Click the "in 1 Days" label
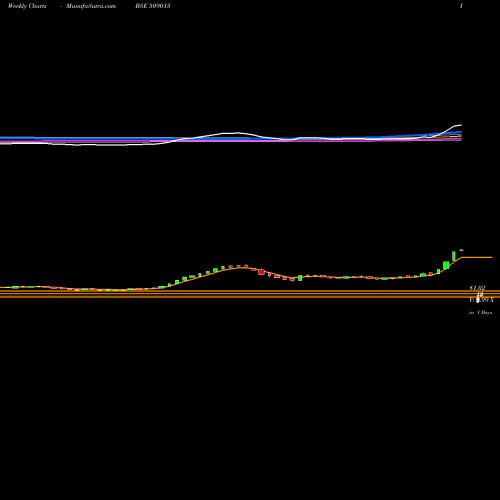The width and height of the screenshot is (500, 500). [481, 313]
